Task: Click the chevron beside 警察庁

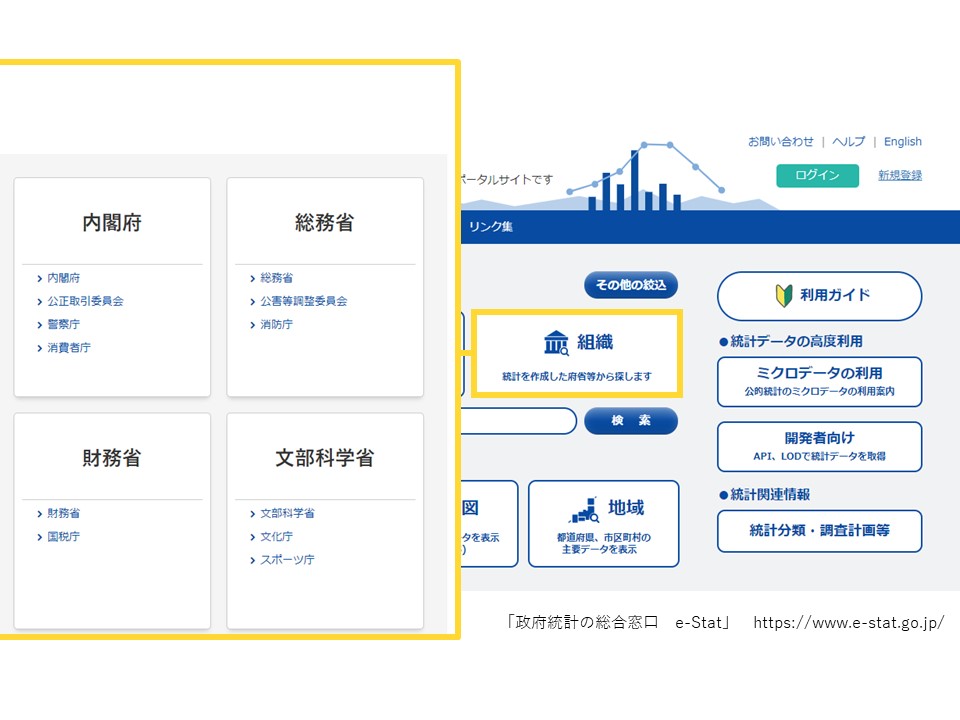Action: point(40,325)
